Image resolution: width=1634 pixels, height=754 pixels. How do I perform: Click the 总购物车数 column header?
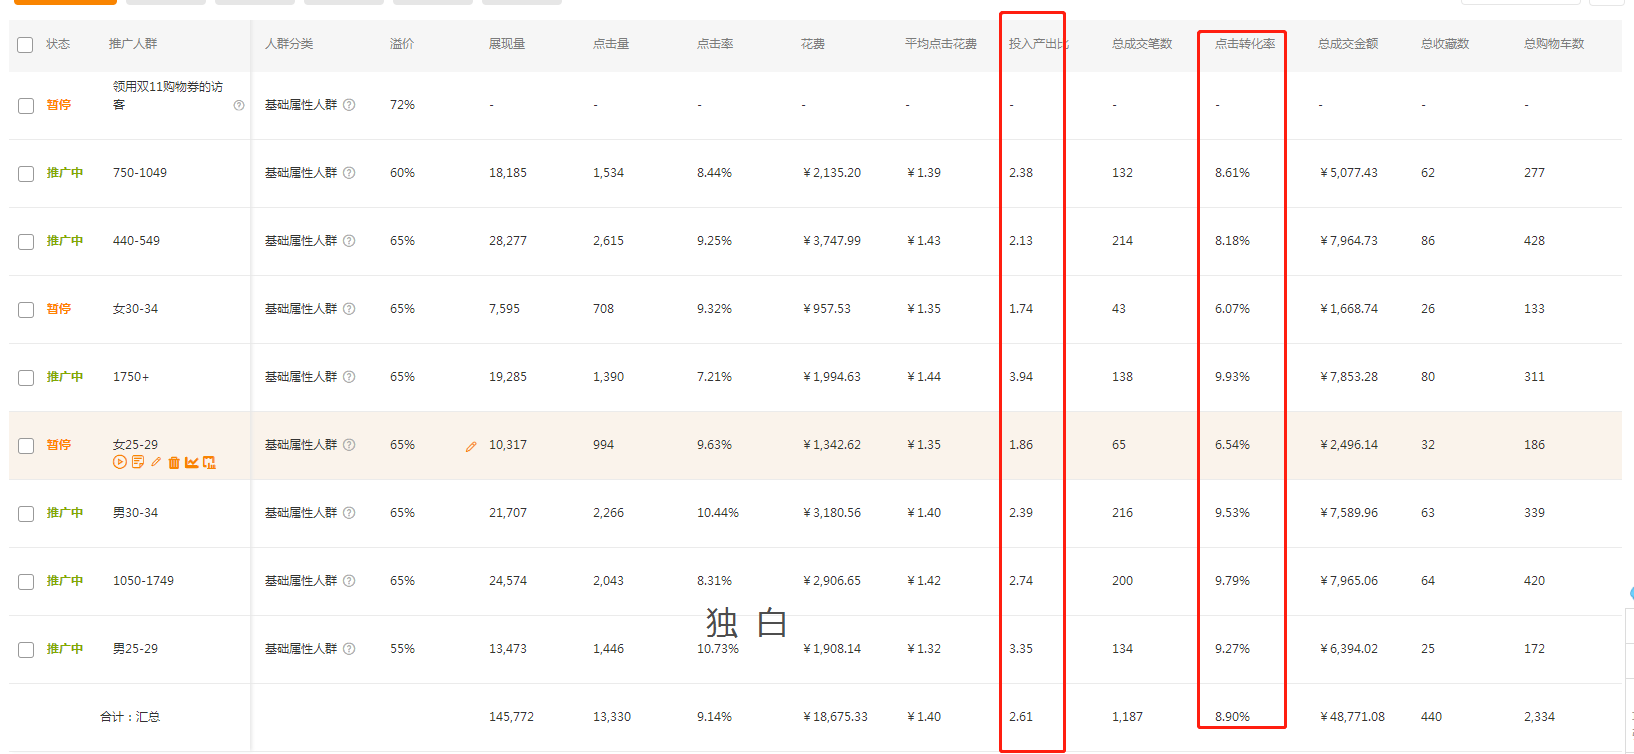(1554, 44)
